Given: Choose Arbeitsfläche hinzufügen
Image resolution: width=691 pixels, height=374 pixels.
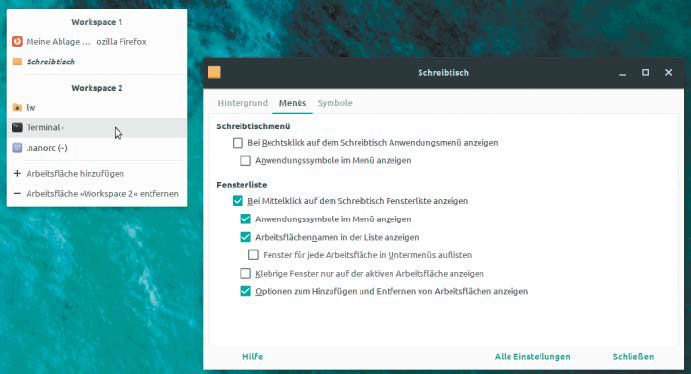Looking at the screenshot, I should click(x=97, y=174).
